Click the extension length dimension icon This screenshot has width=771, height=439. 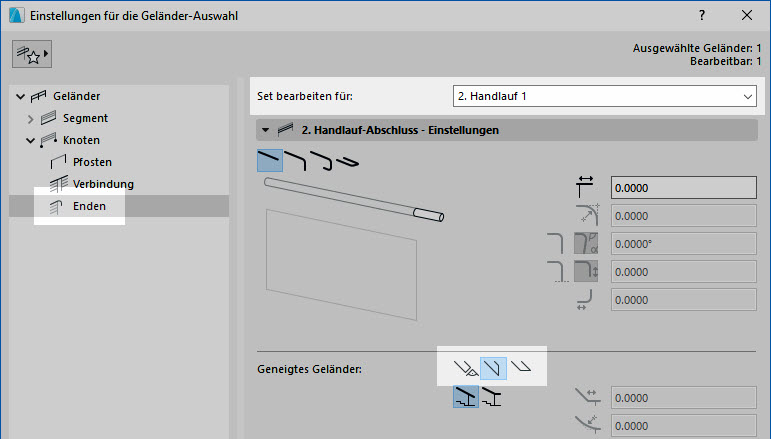[x=585, y=187]
